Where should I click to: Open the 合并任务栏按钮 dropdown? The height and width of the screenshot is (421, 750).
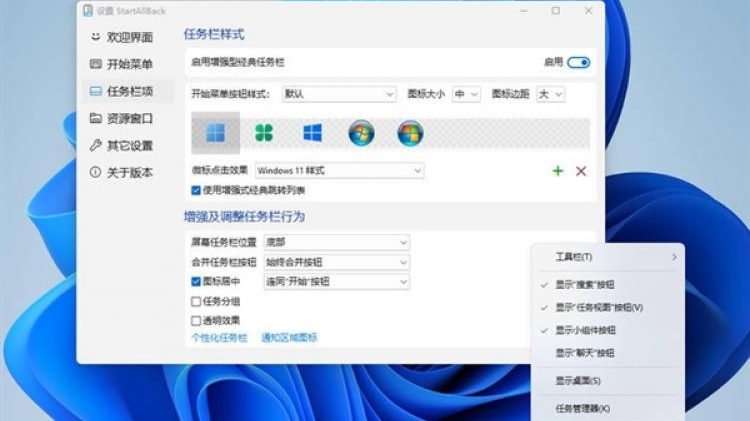[x=336, y=262]
